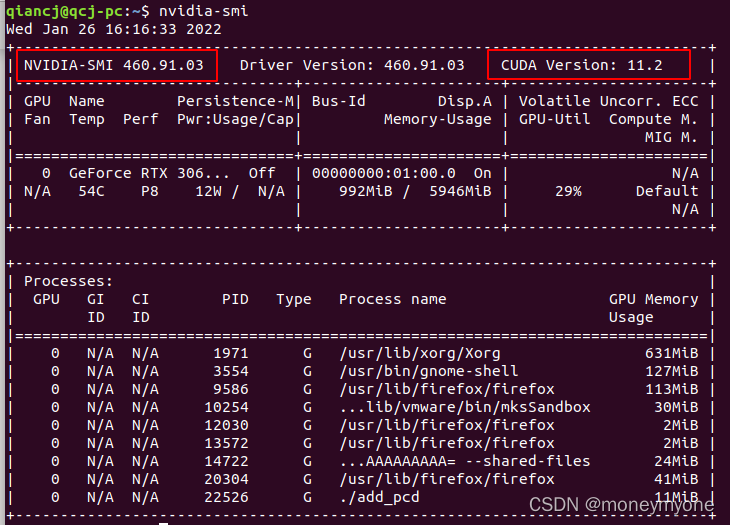Click the process './add_pcd'
Viewport: 730px width, 525px height.
[x=379, y=498]
